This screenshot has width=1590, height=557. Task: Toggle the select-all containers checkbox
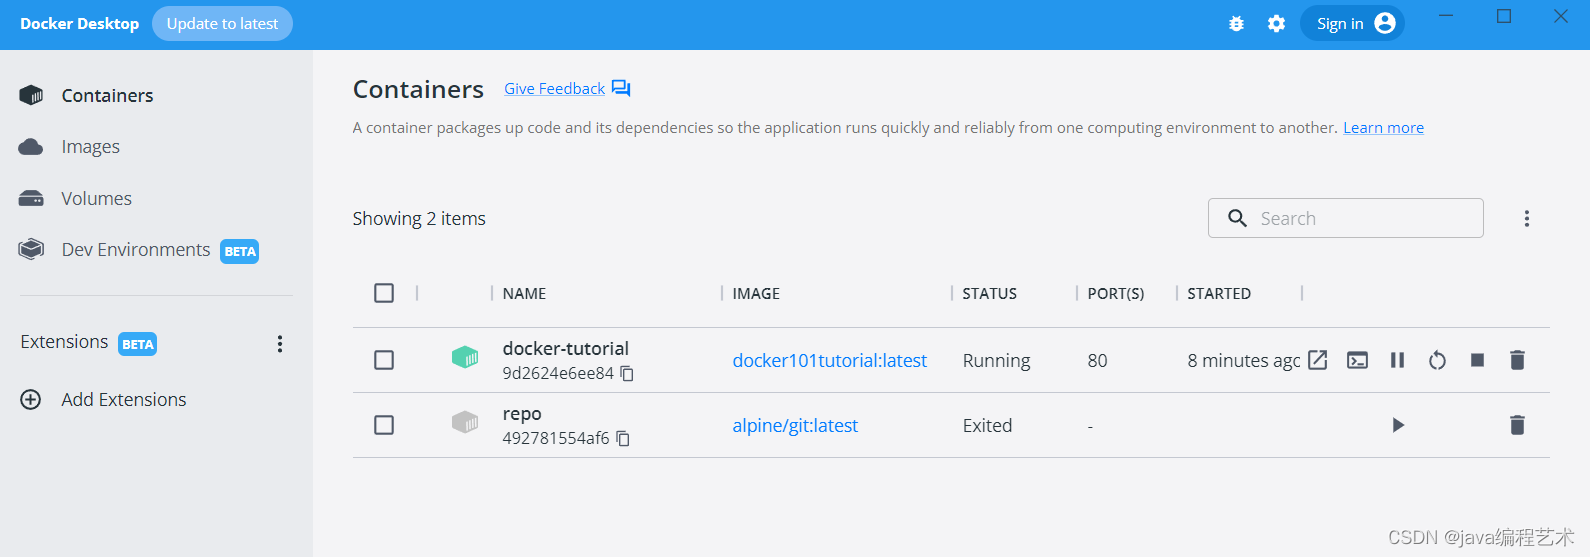point(384,293)
